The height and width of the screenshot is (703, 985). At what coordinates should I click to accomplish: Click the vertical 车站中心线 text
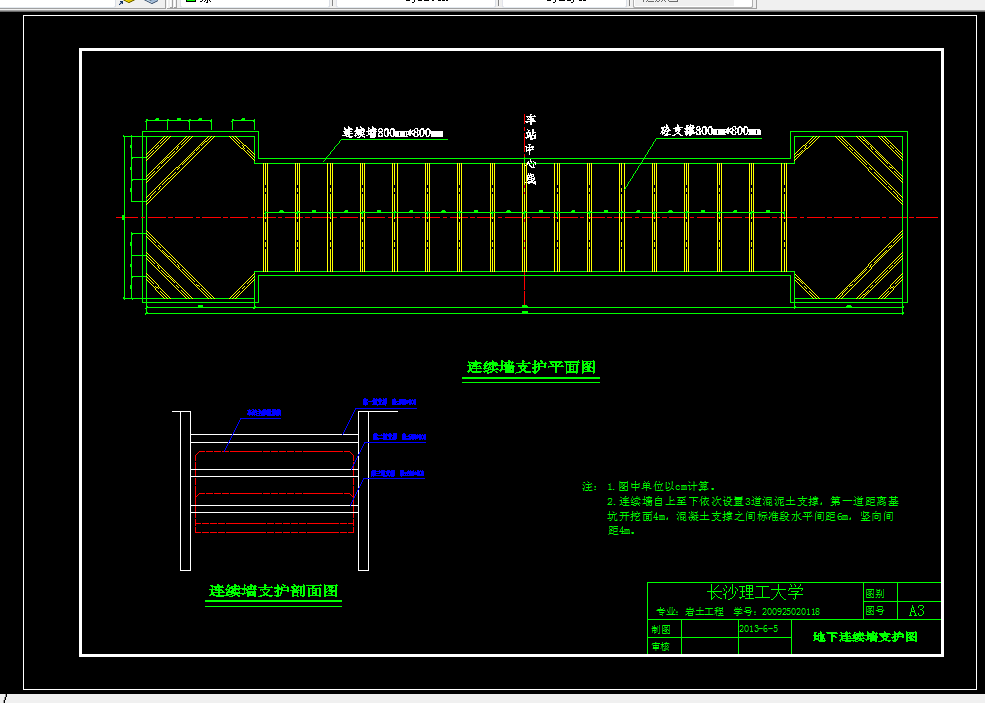tap(530, 149)
